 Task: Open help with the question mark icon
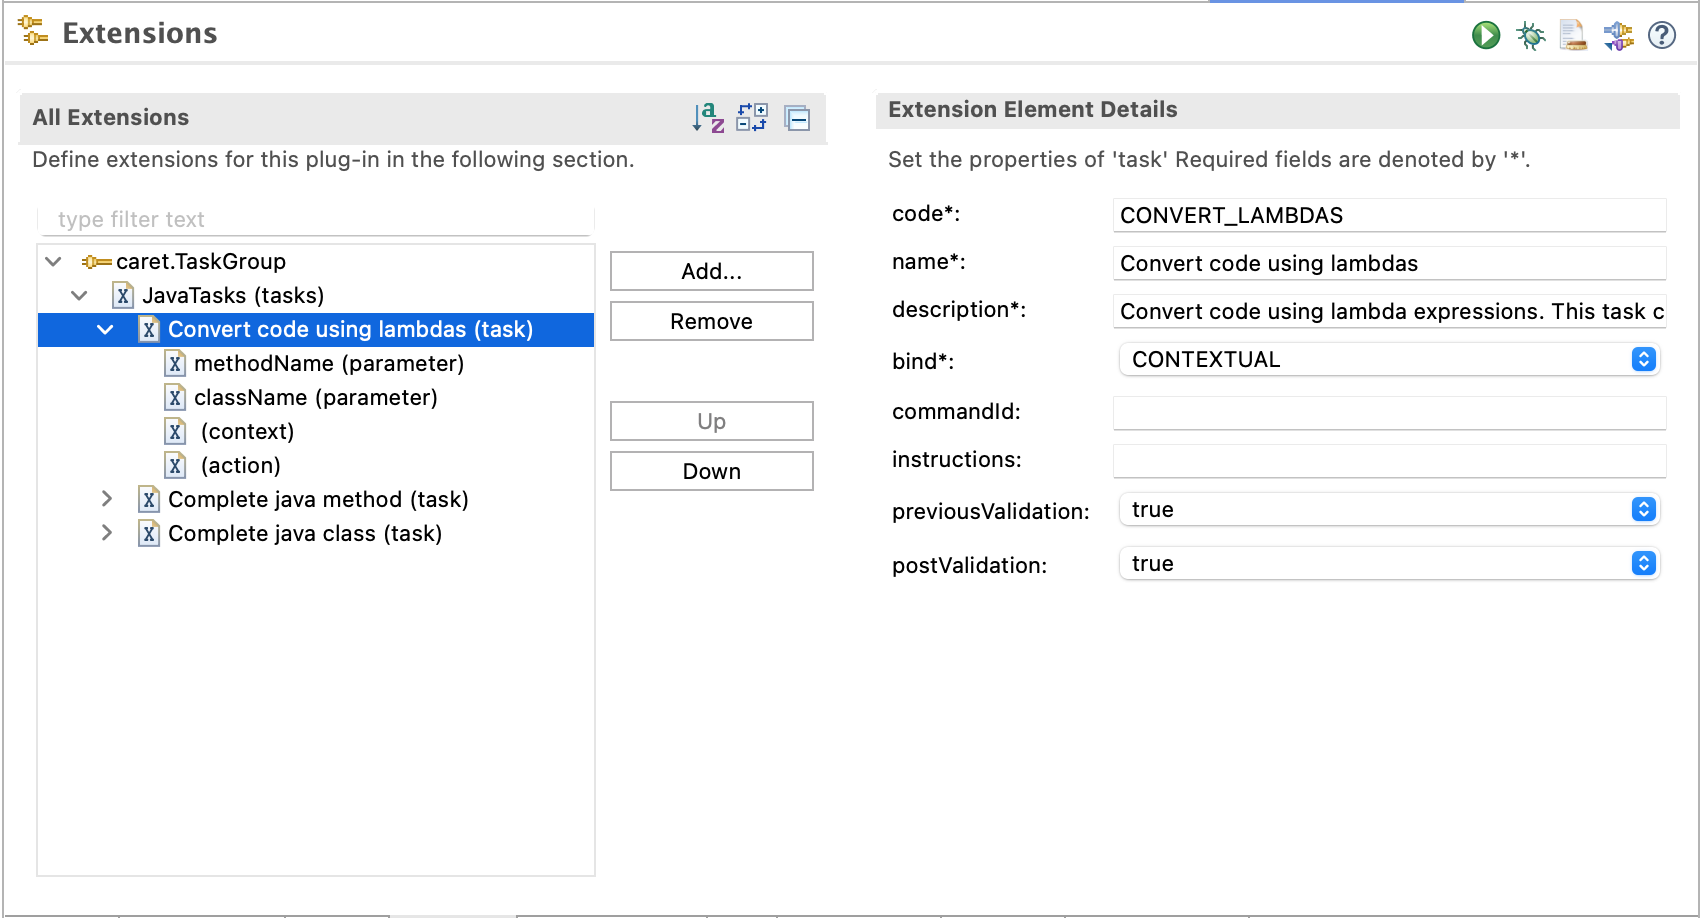click(x=1661, y=35)
